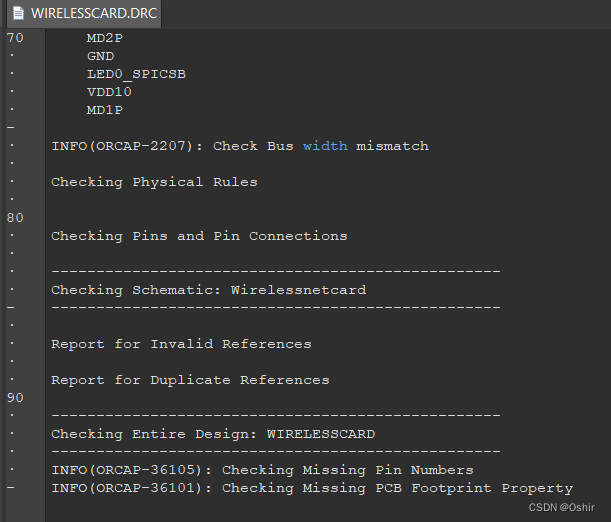
Task: Click the blue highlighted word width
Action: [325, 146]
